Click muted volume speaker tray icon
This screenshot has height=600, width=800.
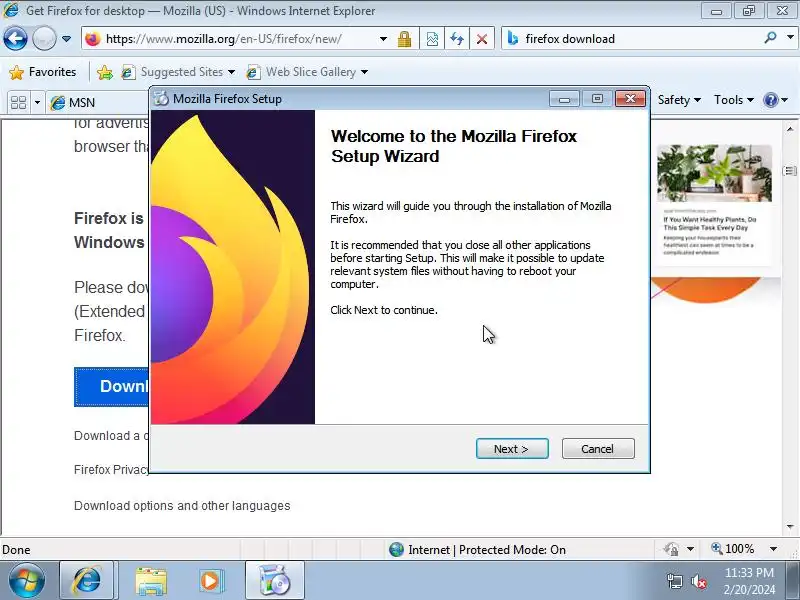point(698,581)
